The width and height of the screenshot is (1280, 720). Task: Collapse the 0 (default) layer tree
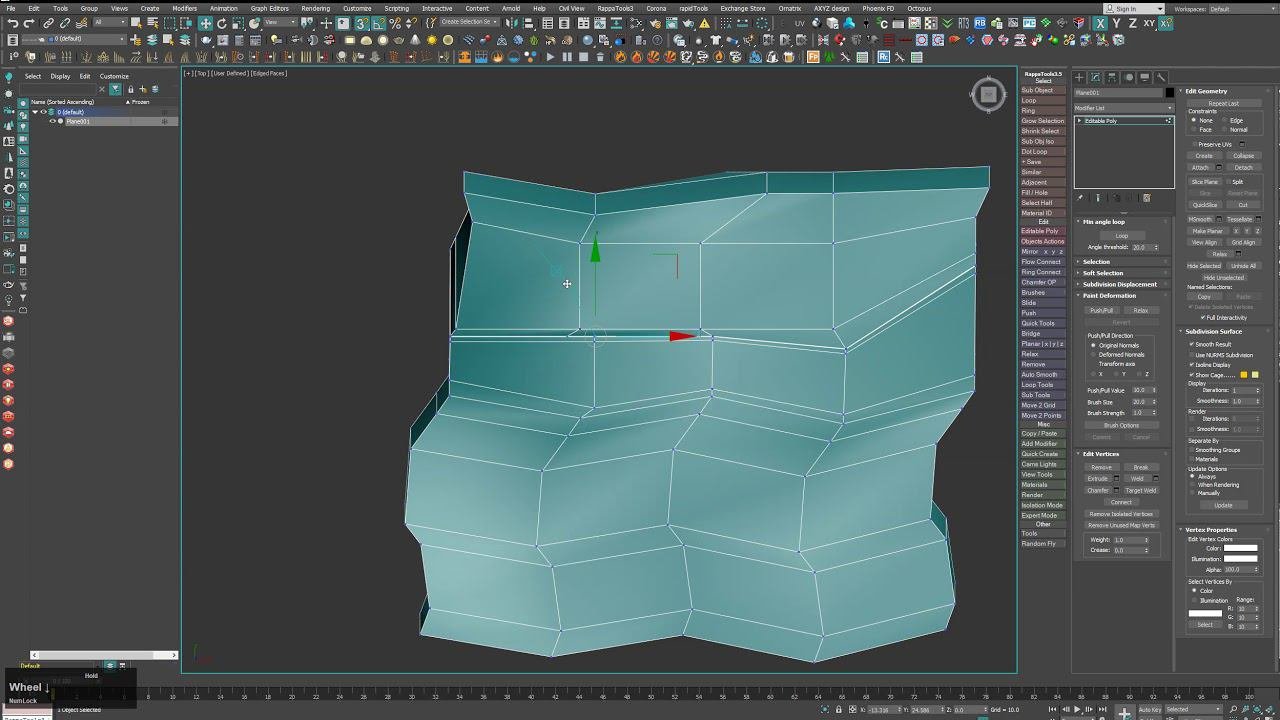pyautogui.click(x=35, y=112)
